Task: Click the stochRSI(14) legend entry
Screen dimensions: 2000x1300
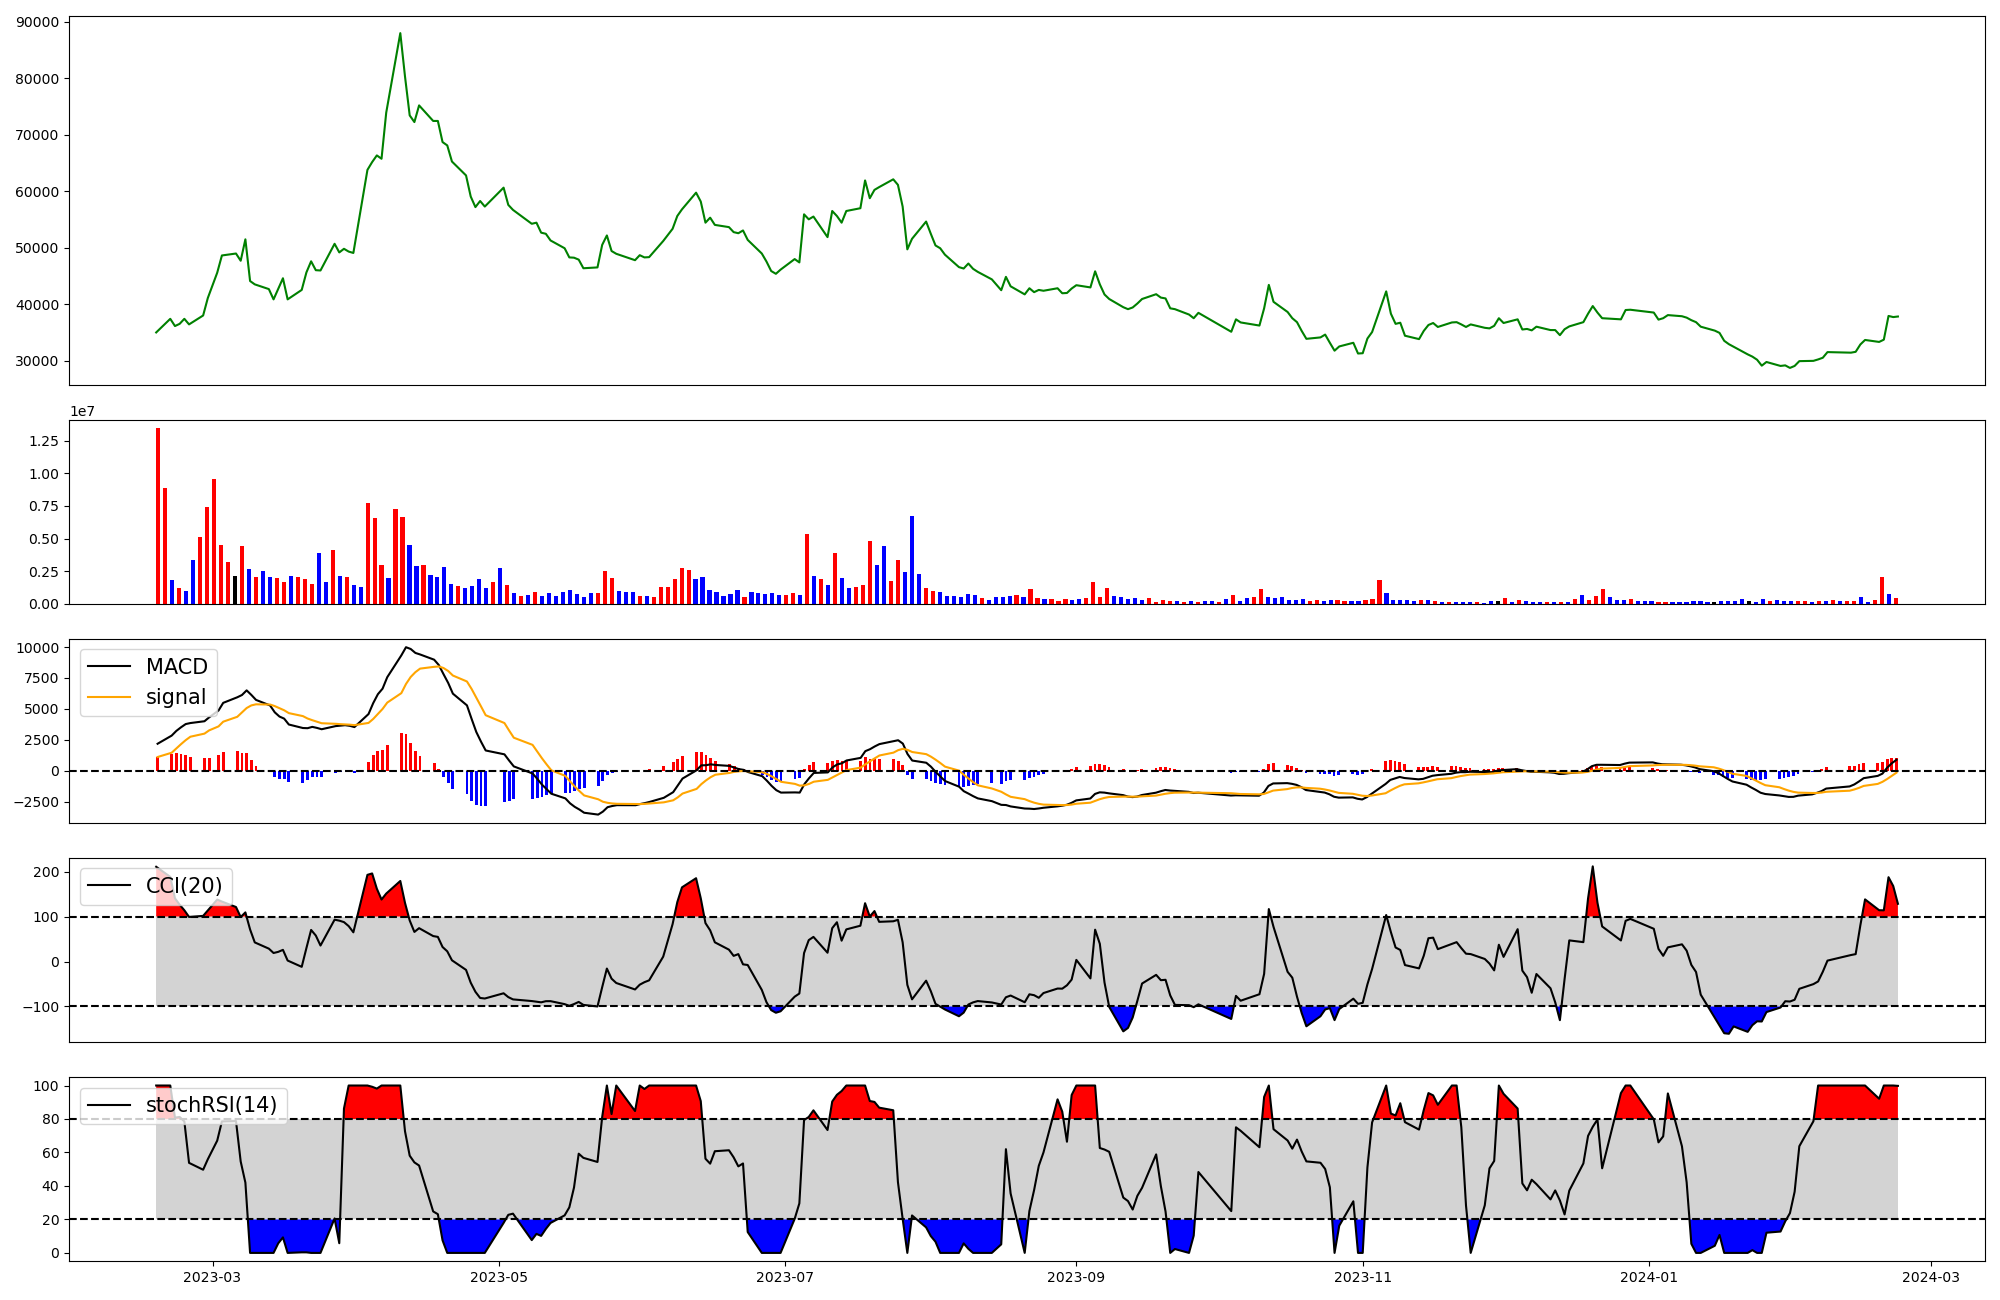Action: pos(211,1105)
